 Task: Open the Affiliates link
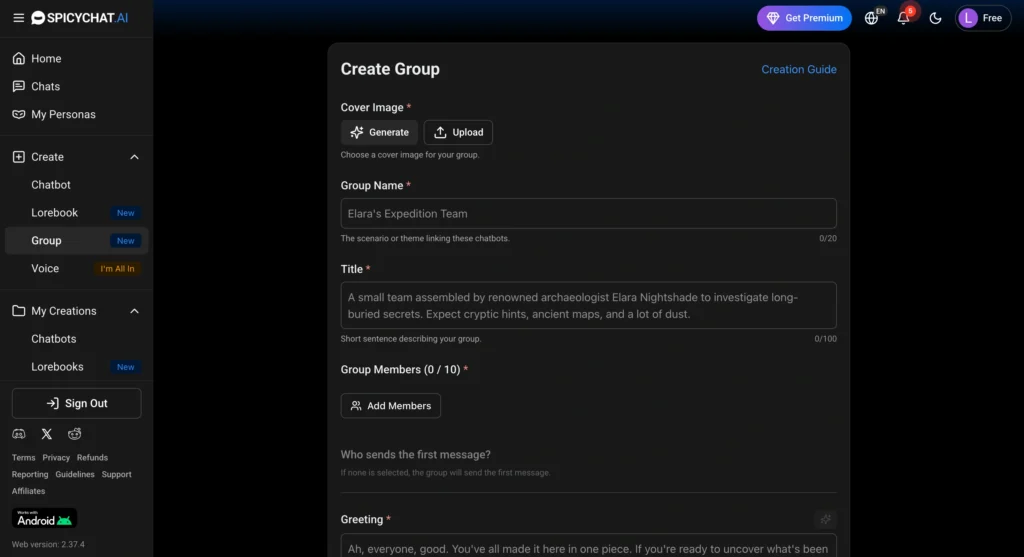click(28, 491)
